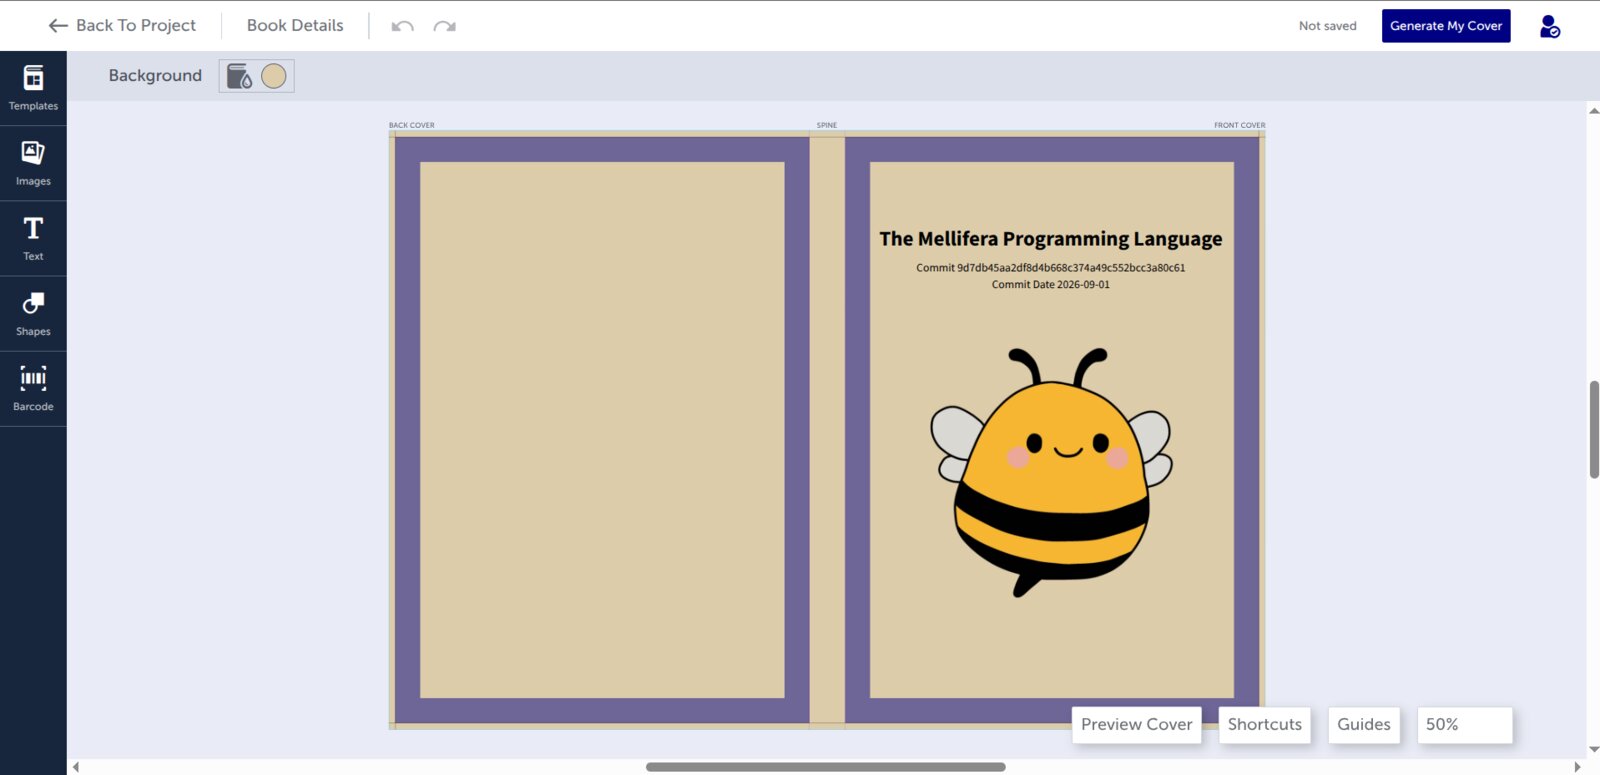Click the scroll left arrow

[x=76, y=767]
